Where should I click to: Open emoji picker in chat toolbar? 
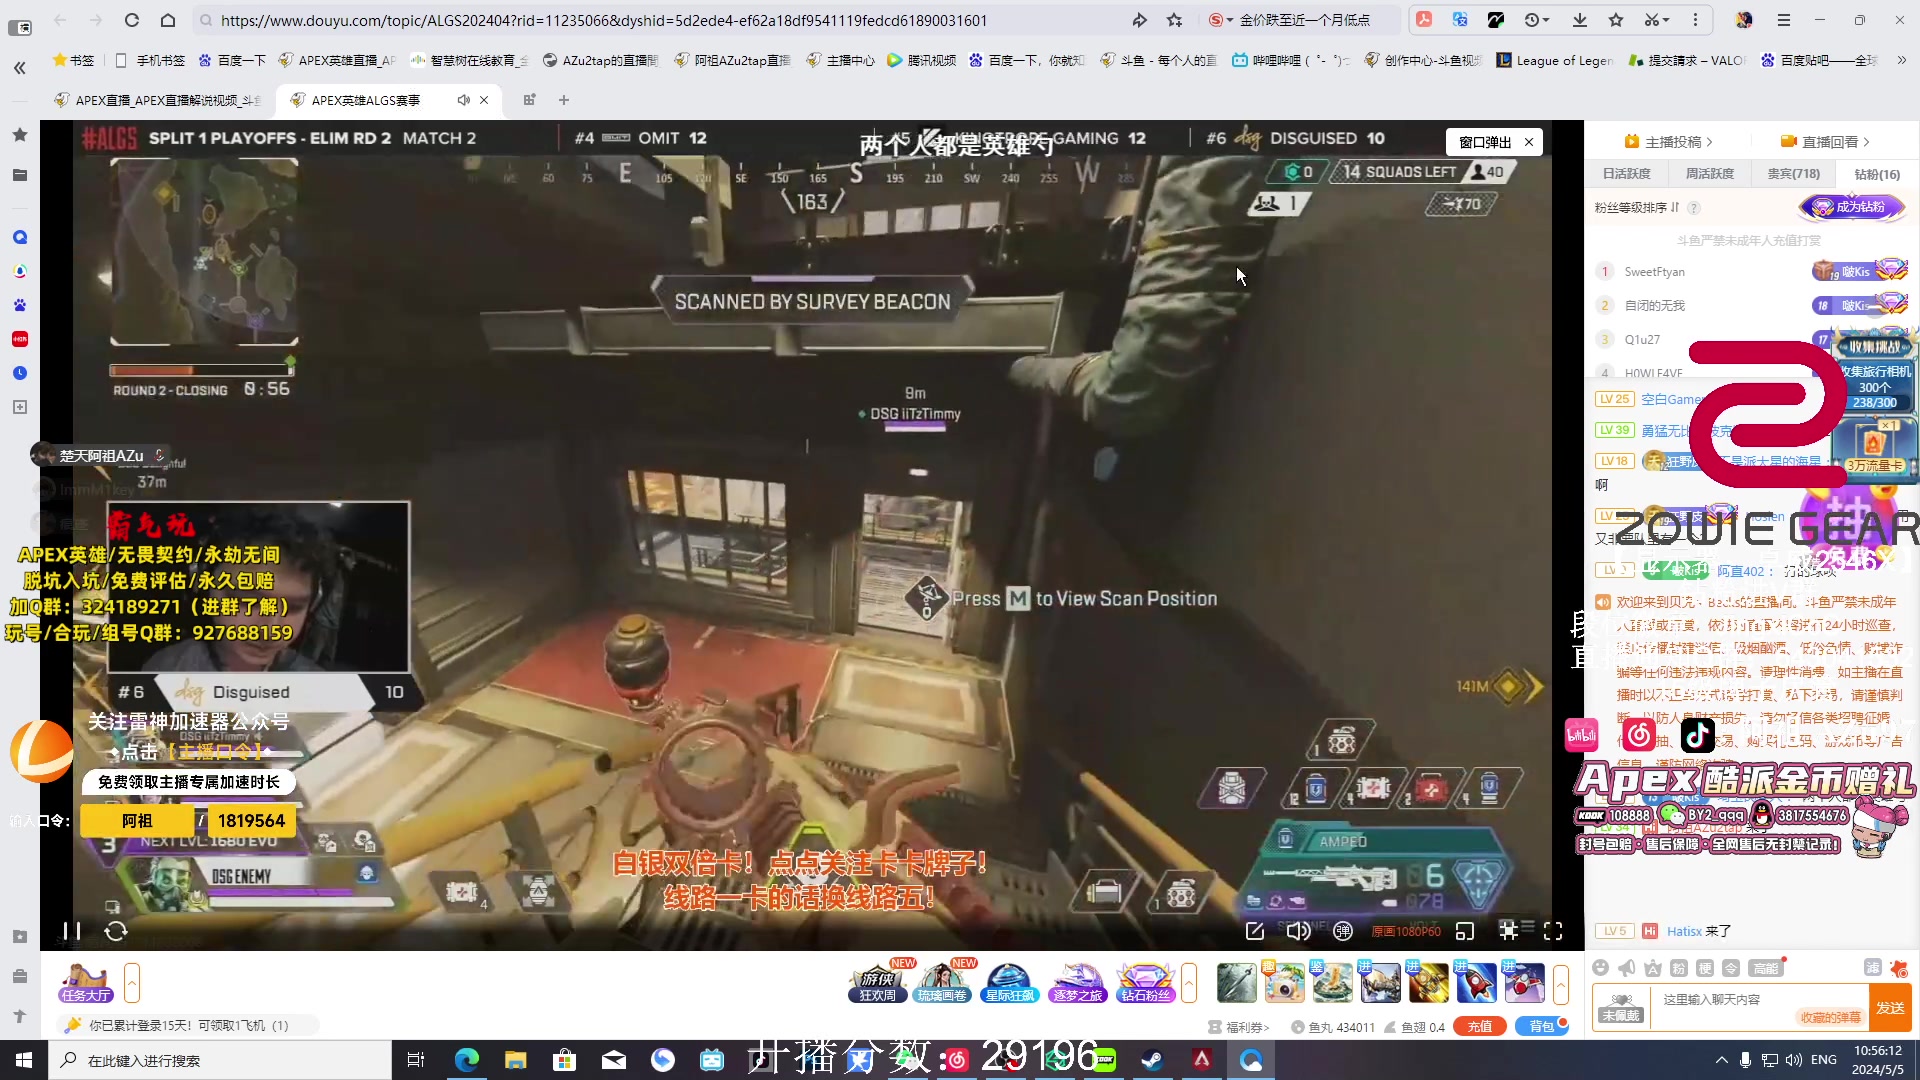click(x=1600, y=967)
